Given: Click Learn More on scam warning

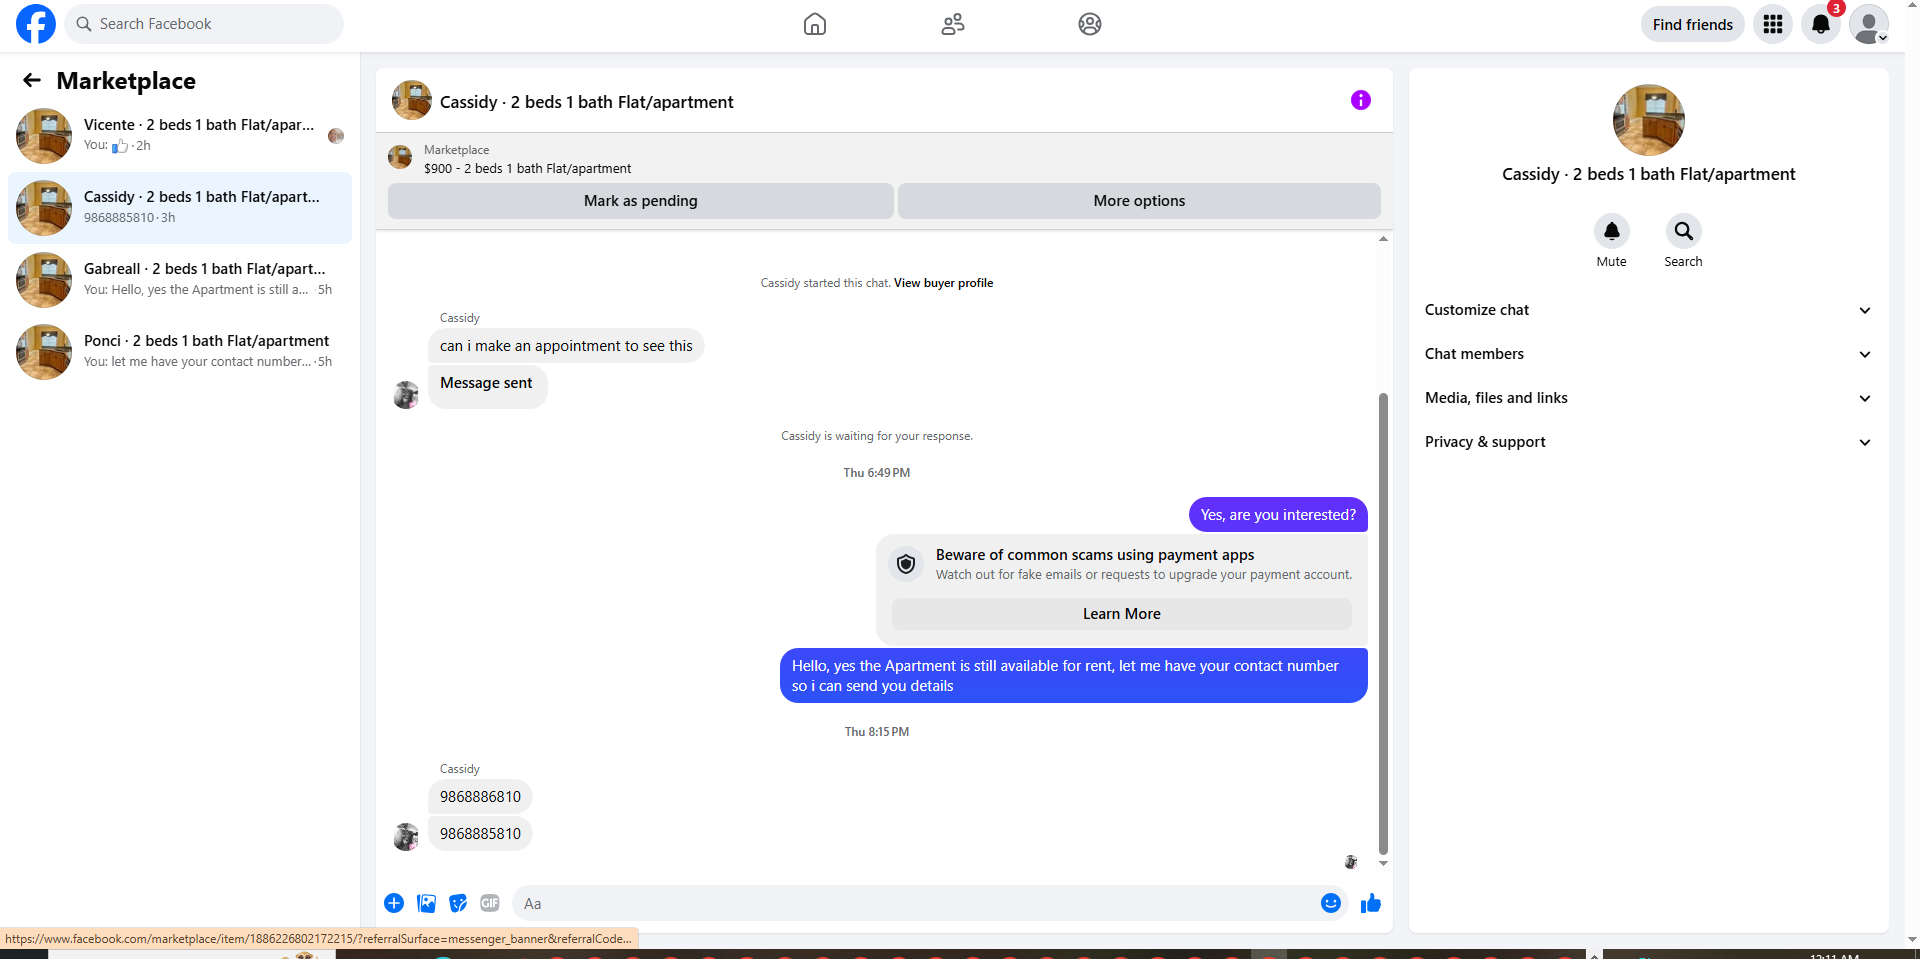Looking at the screenshot, I should click(1122, 614).
